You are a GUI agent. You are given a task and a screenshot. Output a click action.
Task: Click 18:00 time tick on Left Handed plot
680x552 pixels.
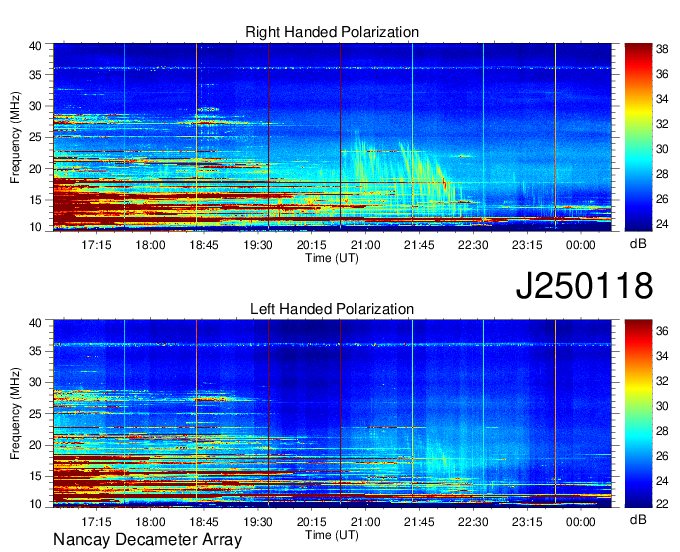[150, 522]
